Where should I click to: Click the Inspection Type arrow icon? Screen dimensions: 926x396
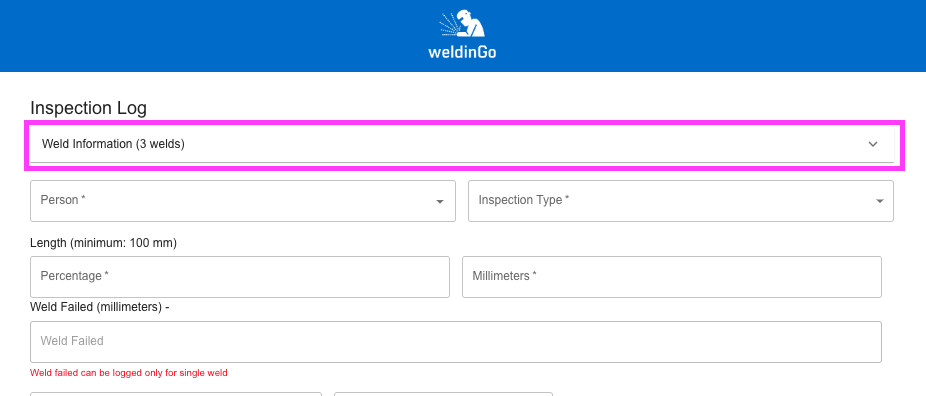879,202
